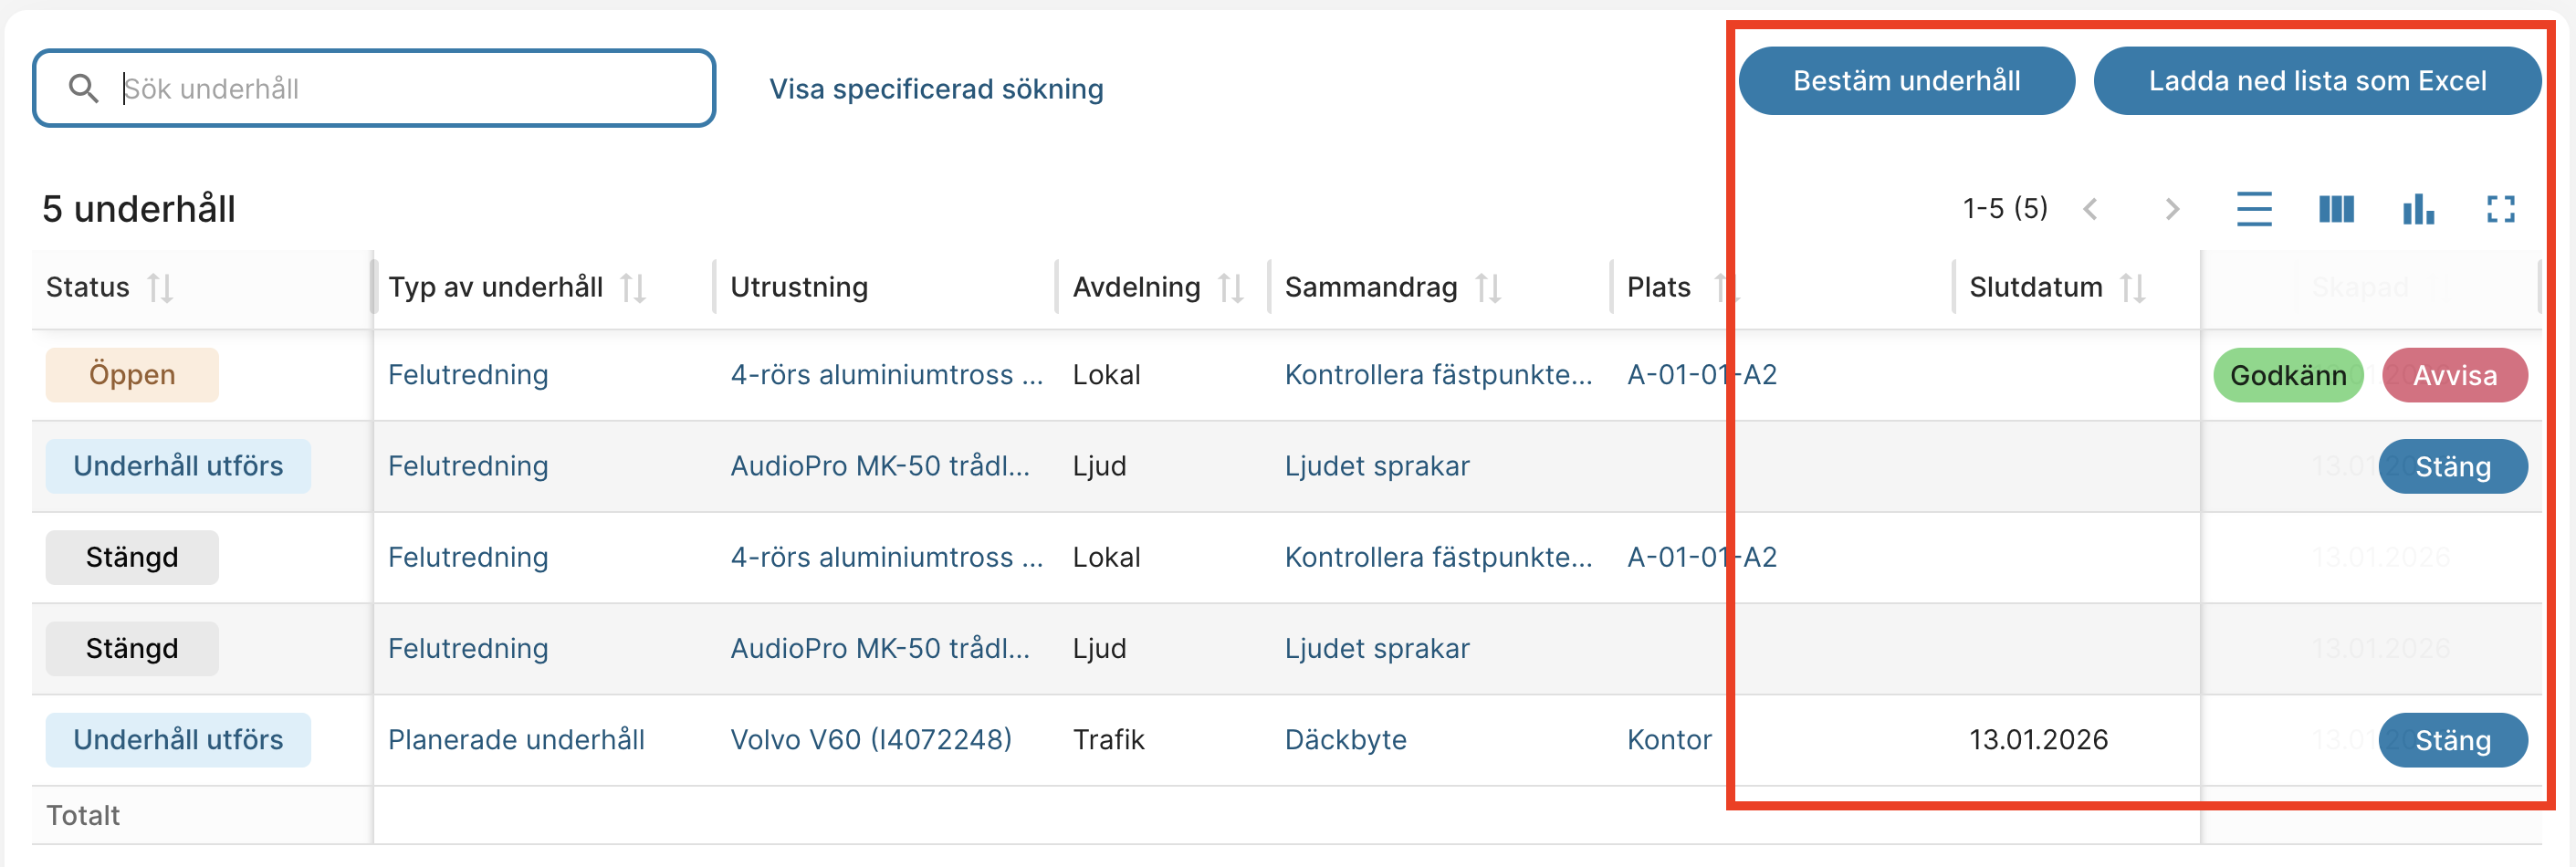The image size is (2576, 867).
Task: Sort by Slutdatum column
Action: (x=2133, y=288)
